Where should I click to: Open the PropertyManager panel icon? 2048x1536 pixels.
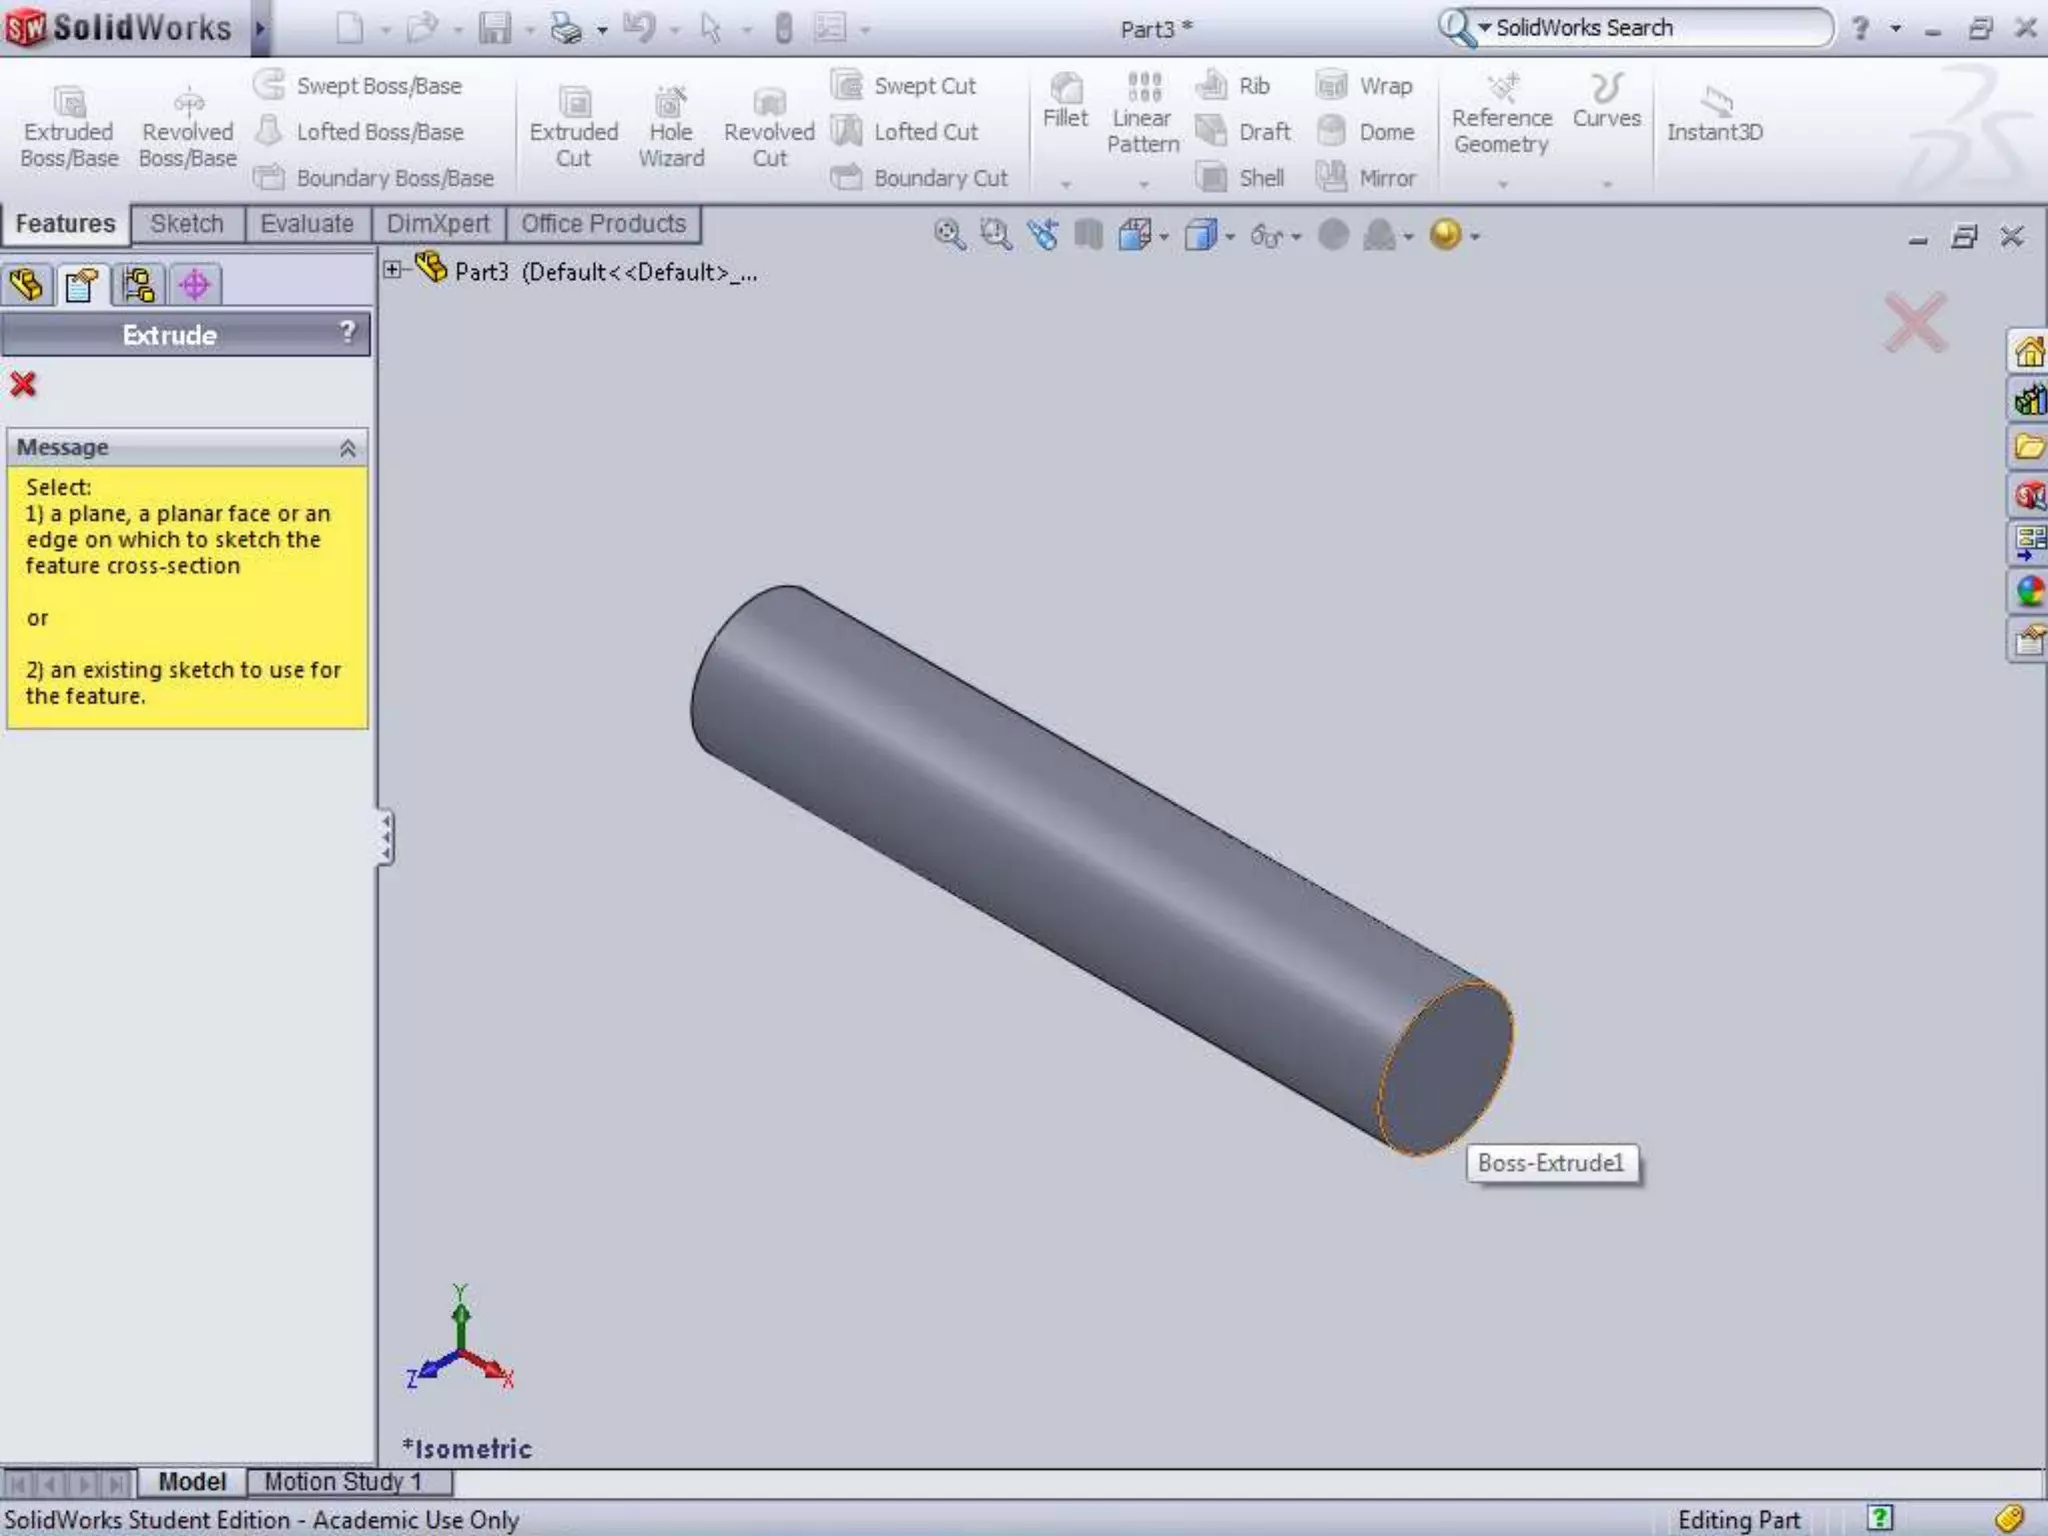click(x=82, y=286)
